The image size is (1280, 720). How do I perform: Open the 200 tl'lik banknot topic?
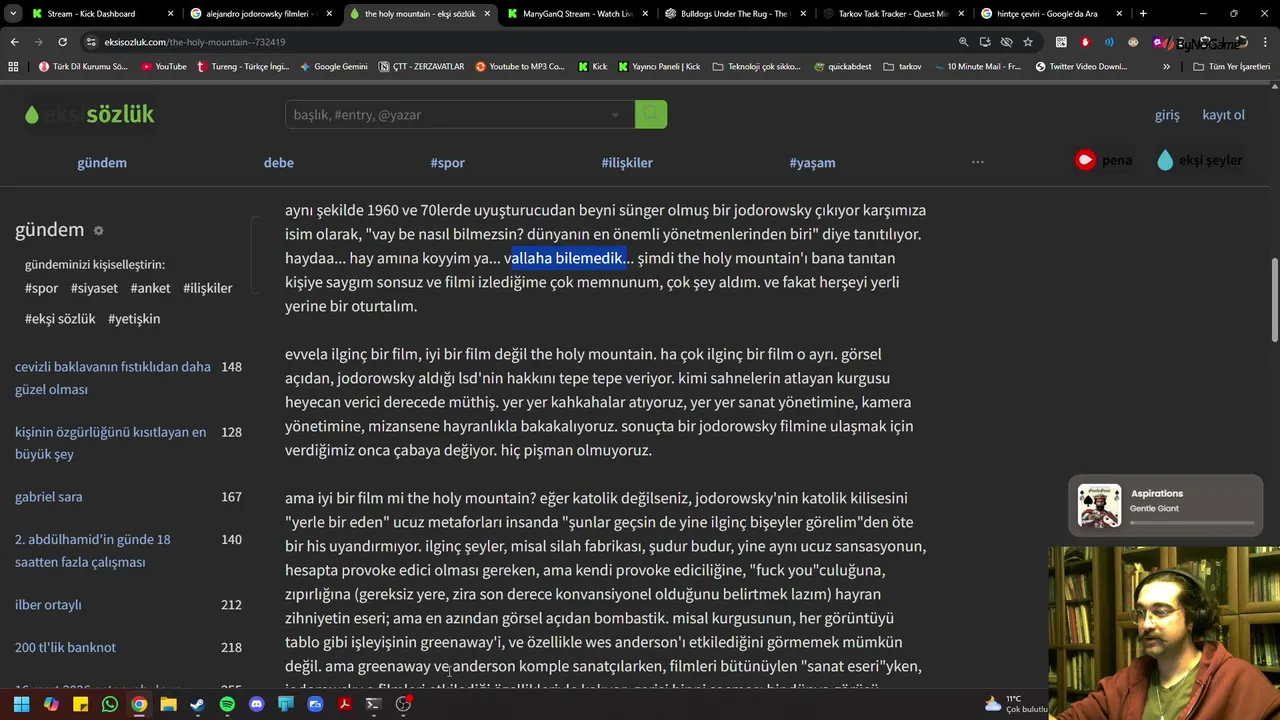65,648
